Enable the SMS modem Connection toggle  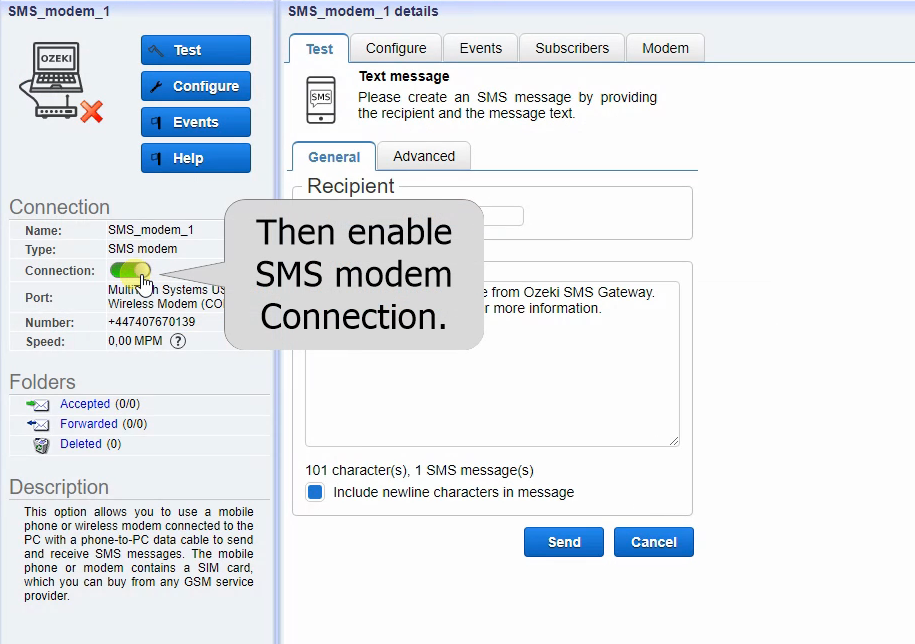[131, 271]
